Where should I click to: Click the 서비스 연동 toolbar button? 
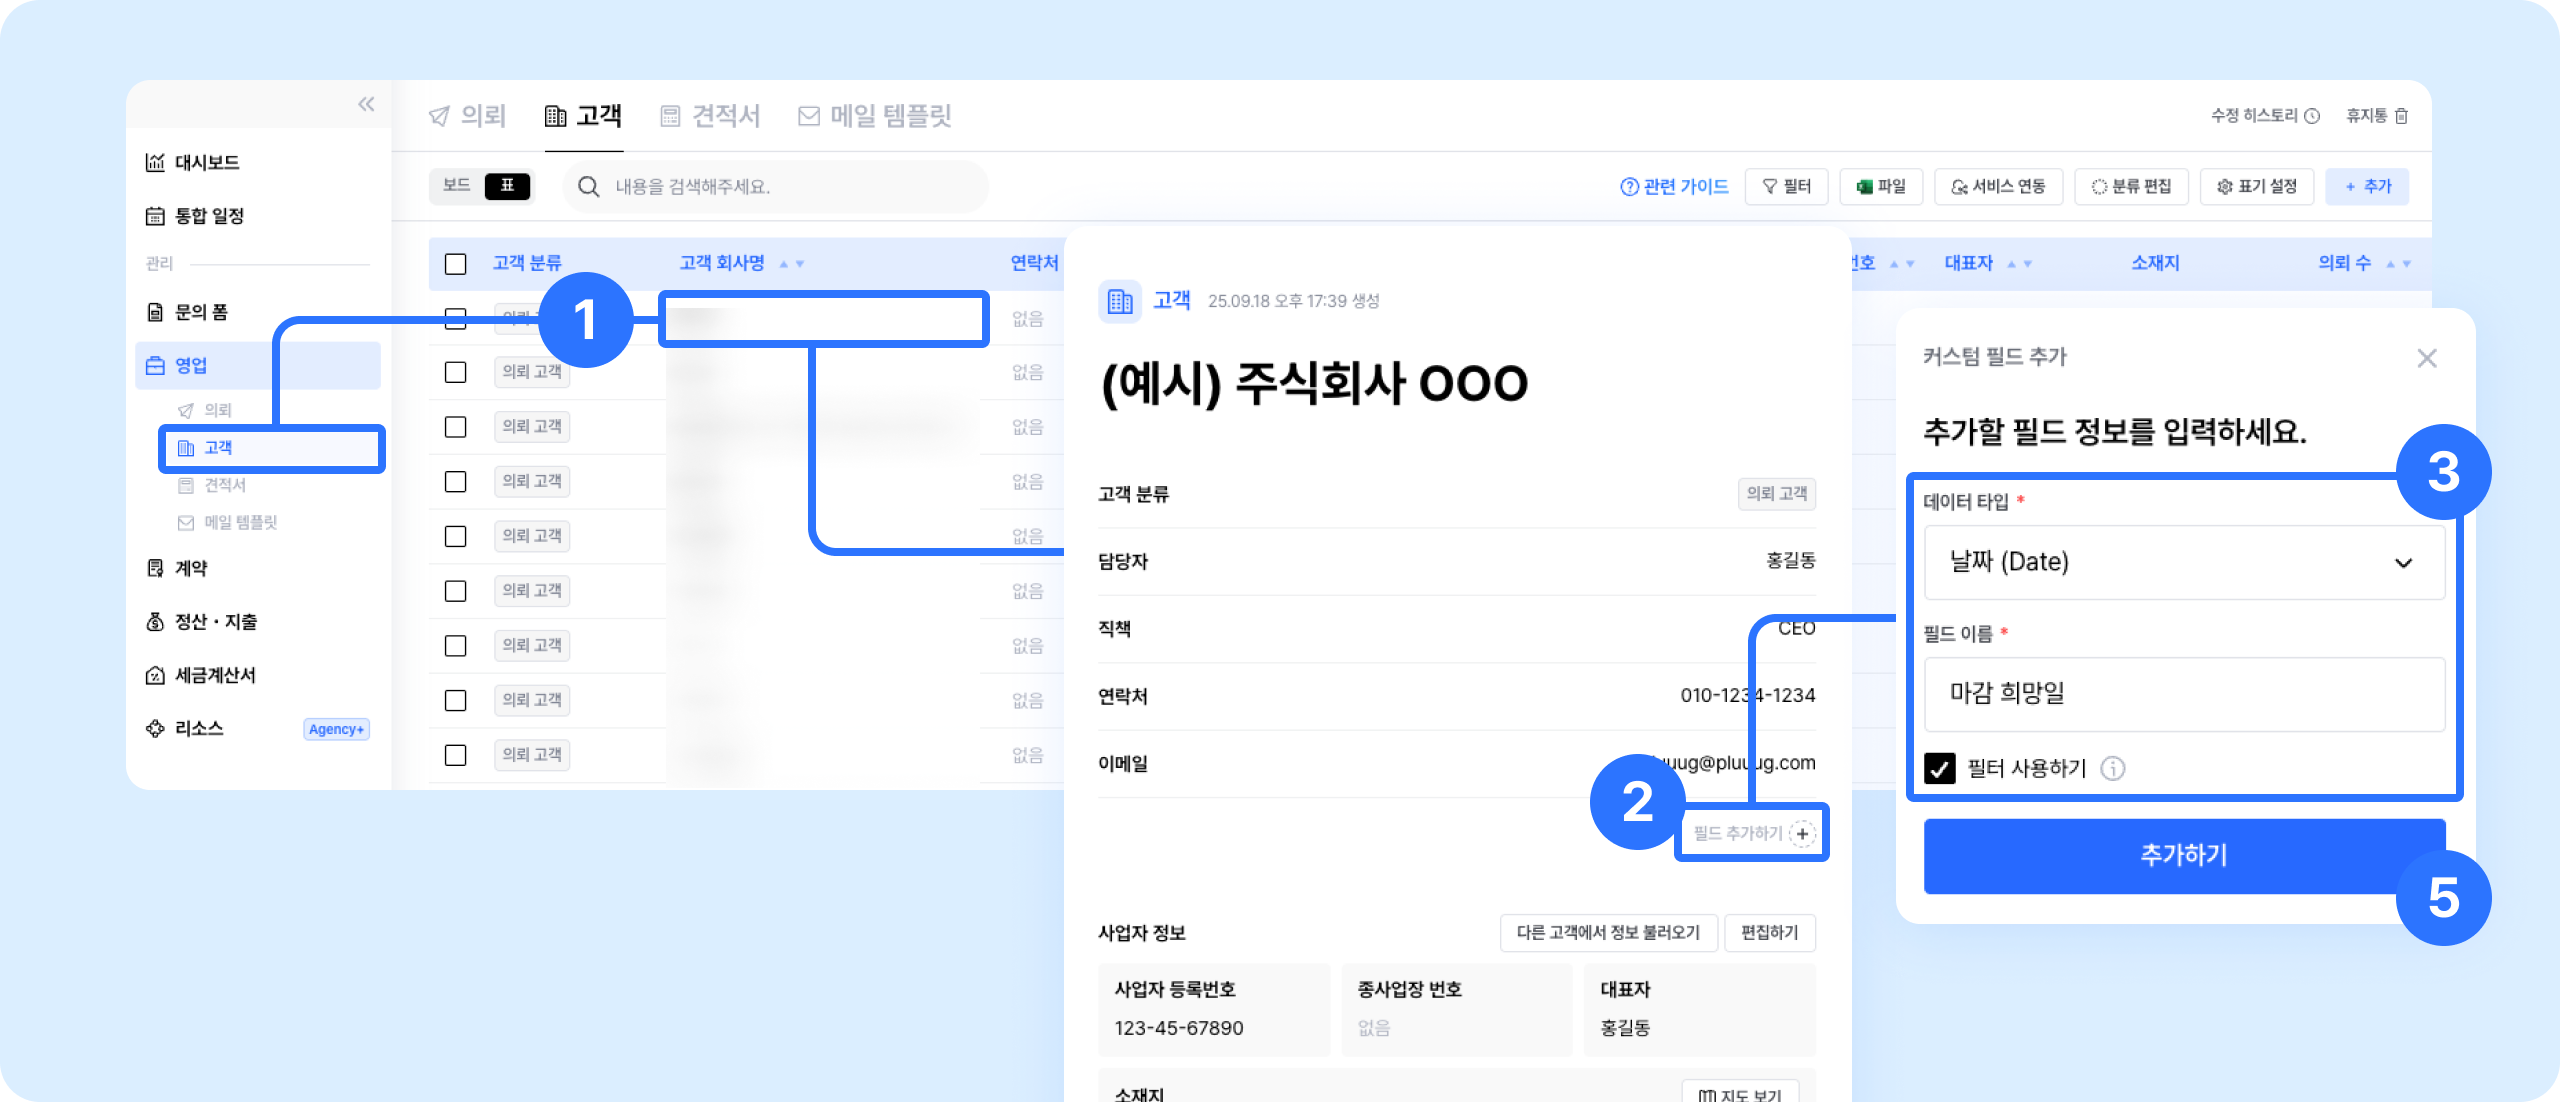(1998, 186)
